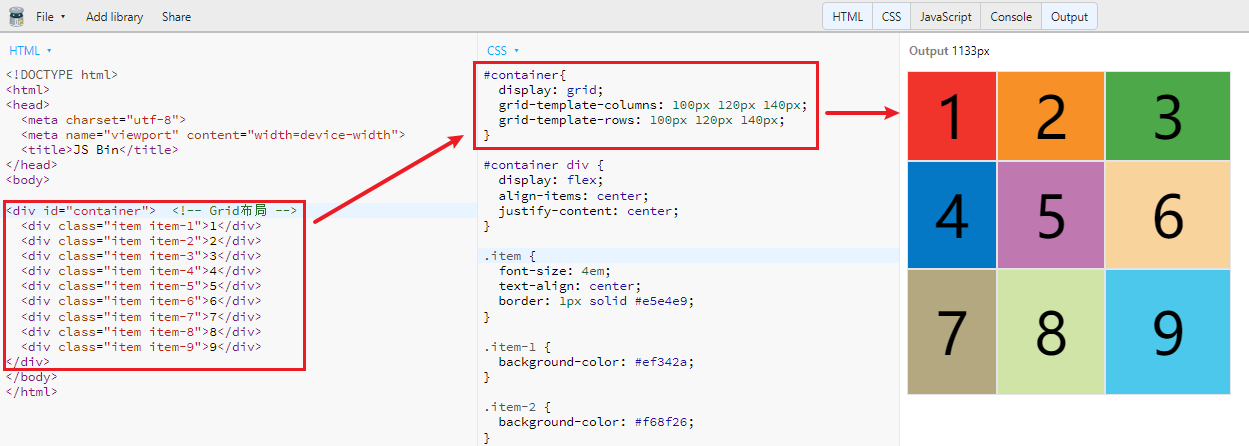The width and height of the screenshot is (1249, 446).
Task: Click the .item { selector line
Action: point(510,256)
